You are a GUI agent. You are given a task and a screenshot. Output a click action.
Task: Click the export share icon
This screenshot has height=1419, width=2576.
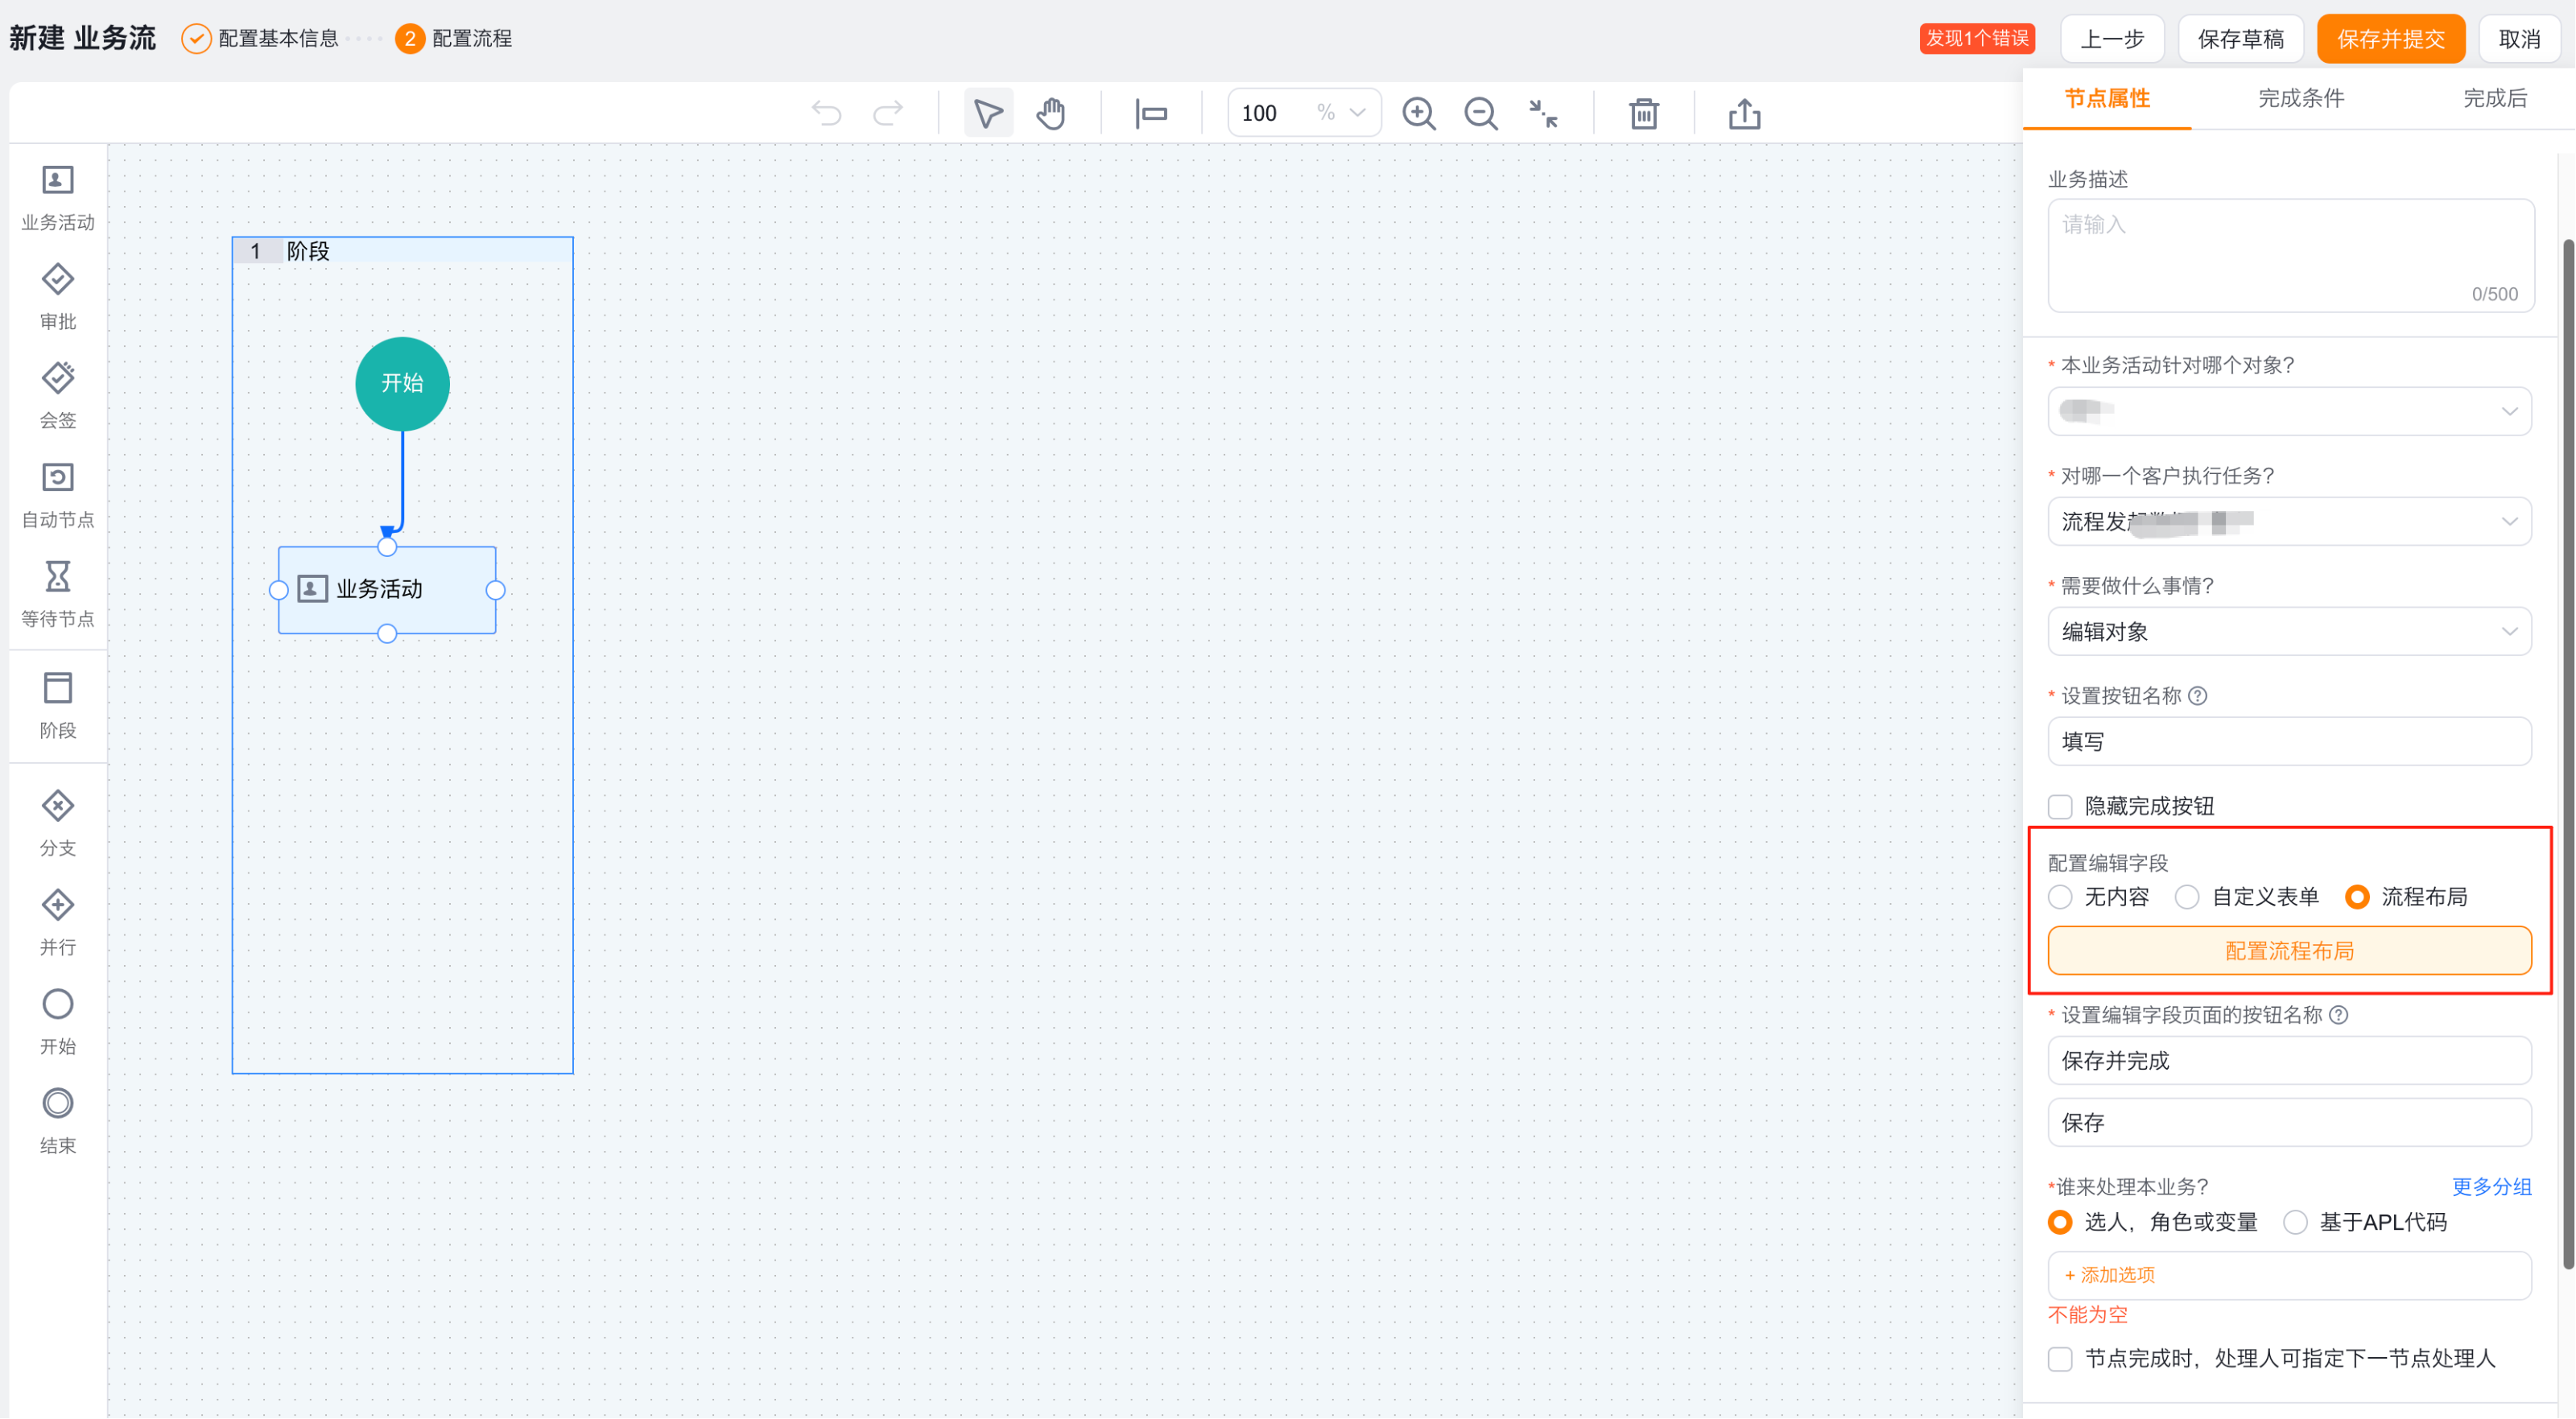pos(1744,113)
